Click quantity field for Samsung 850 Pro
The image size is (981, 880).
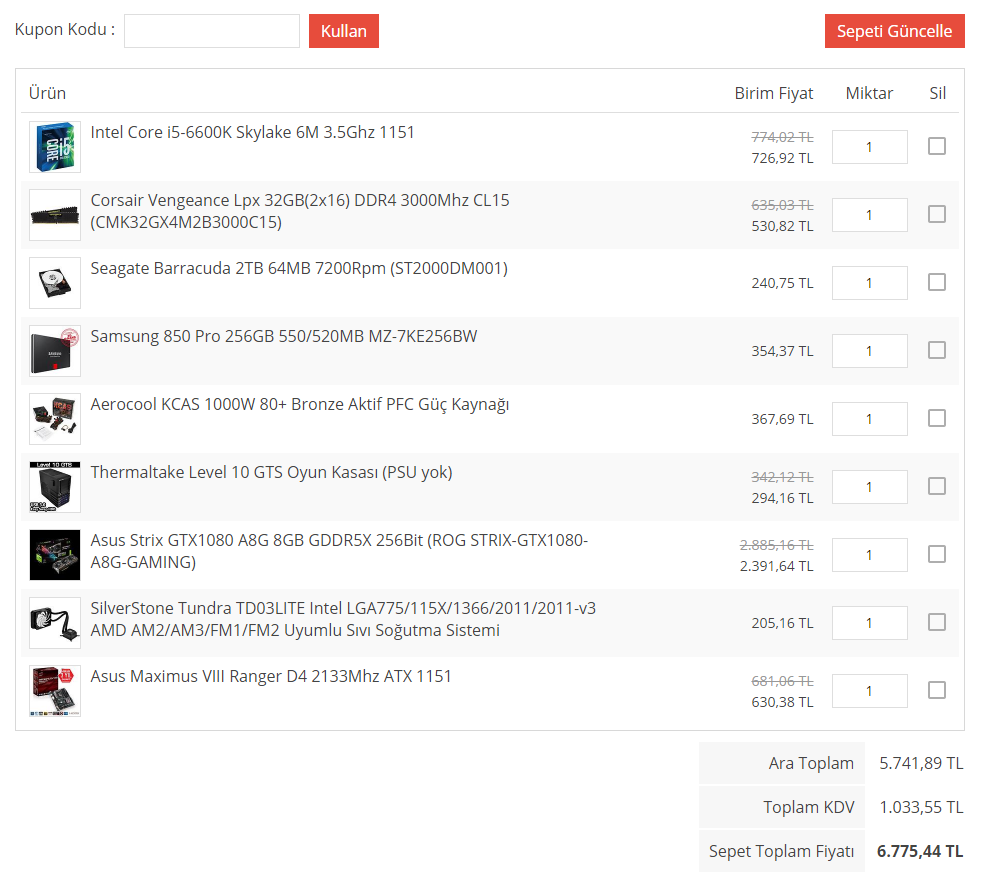(870, 351)
